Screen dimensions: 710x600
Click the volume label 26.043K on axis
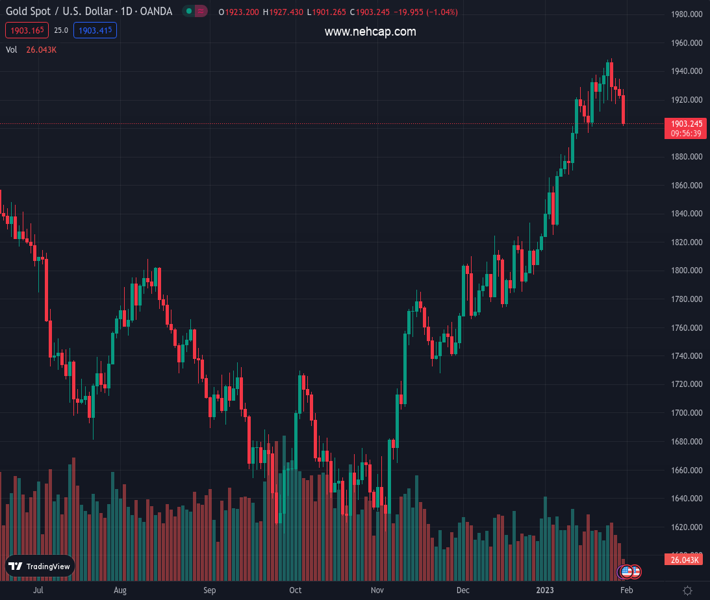pos(684,560)
